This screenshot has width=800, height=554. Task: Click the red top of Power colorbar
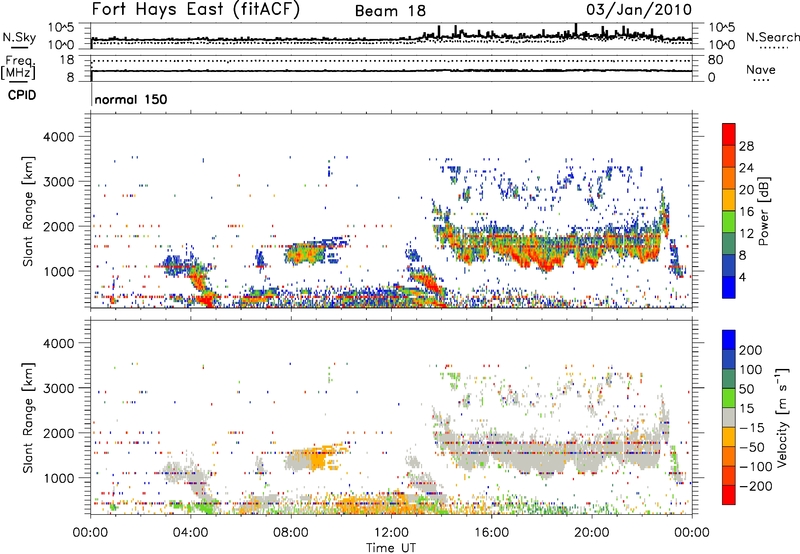[729, 134]
